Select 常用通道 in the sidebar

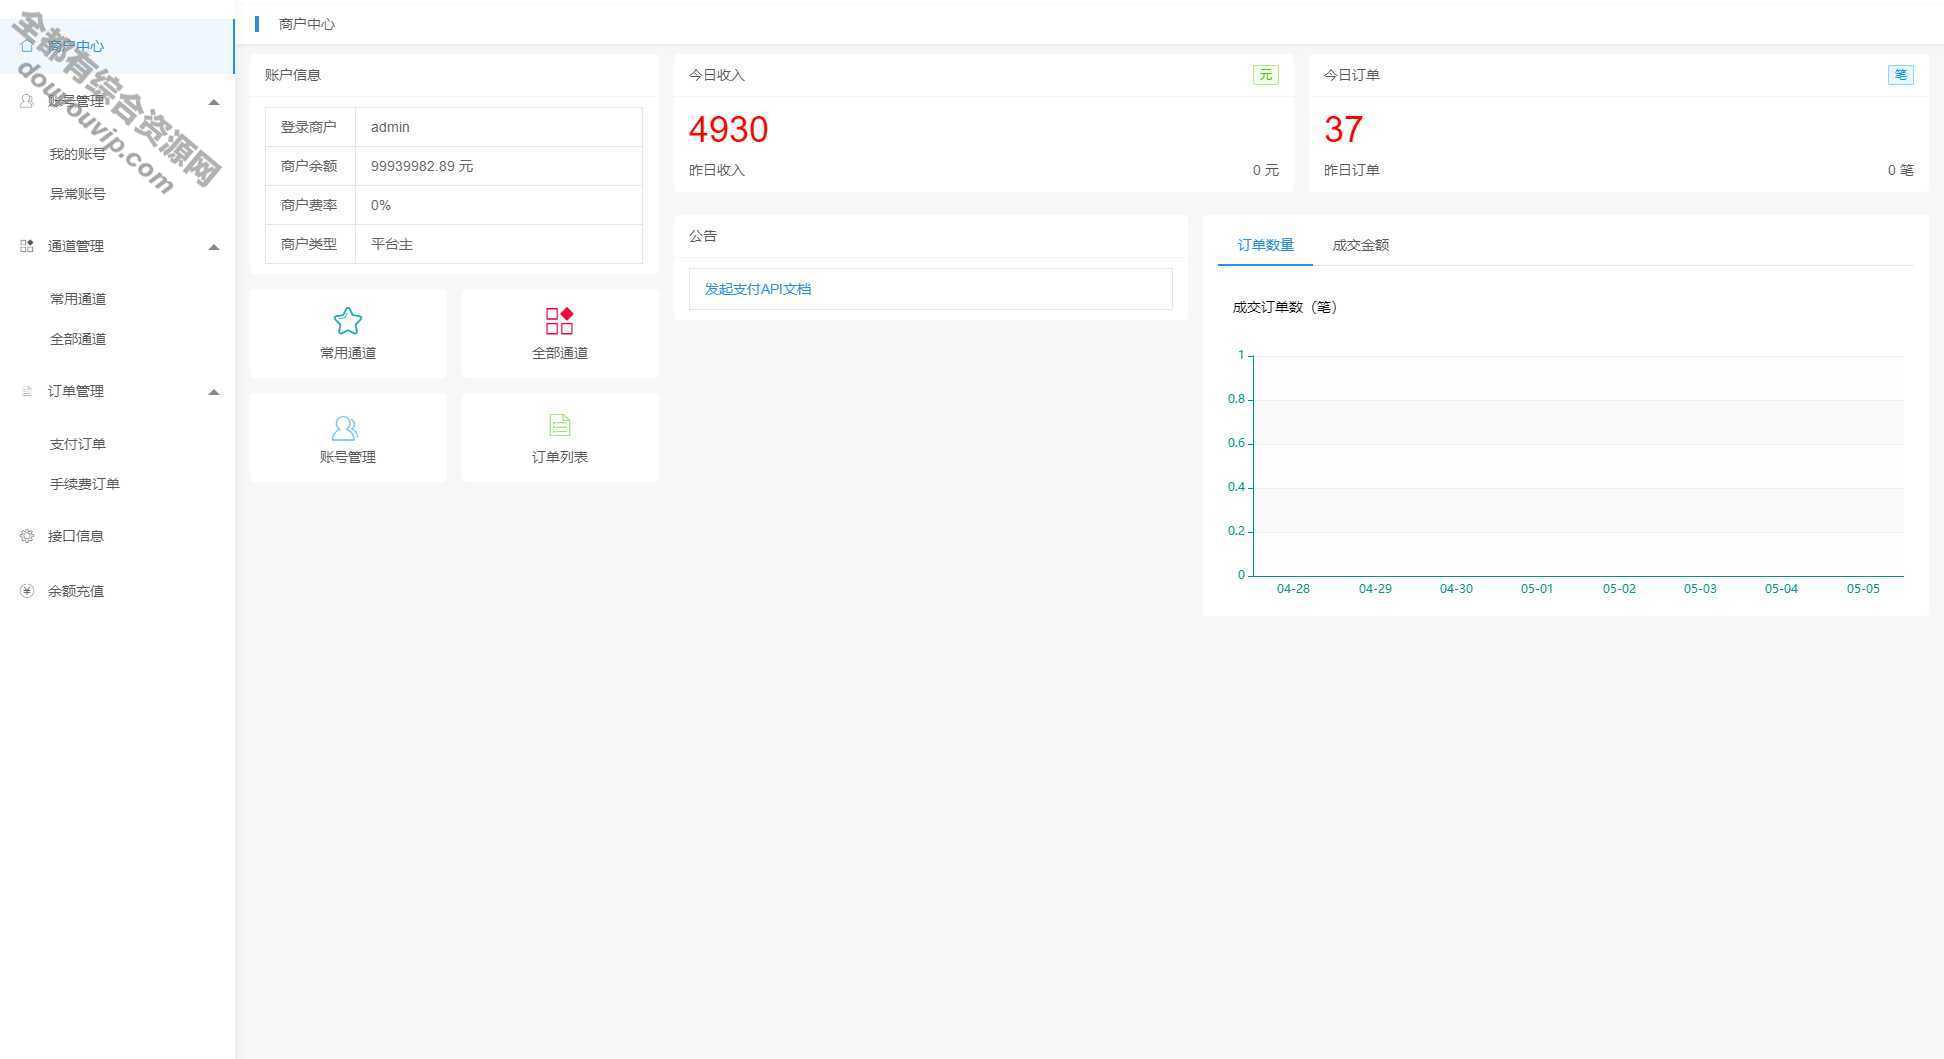coord(78,299)
